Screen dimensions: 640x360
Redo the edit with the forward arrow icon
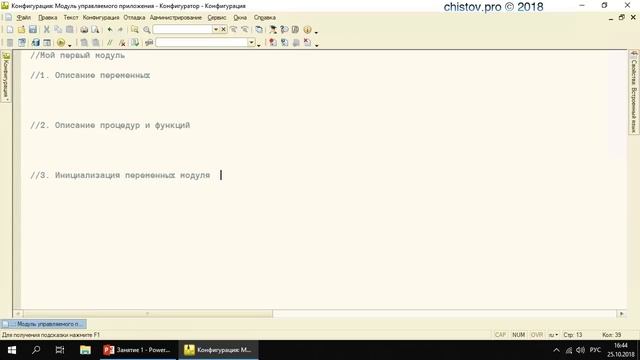[120, 29]
